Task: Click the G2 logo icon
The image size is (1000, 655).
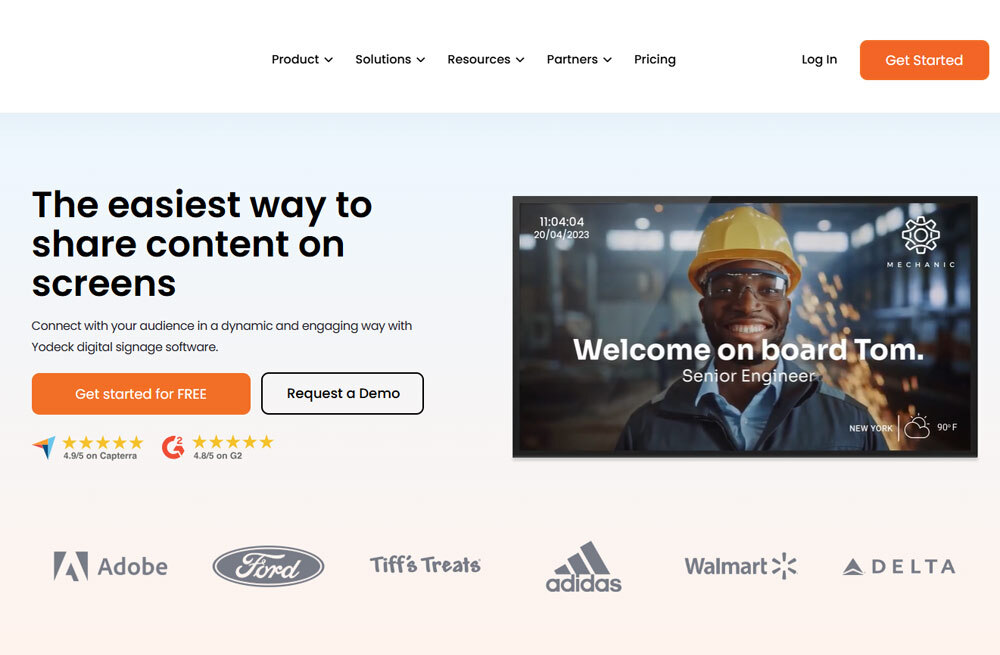Action: tap(173, 448)
